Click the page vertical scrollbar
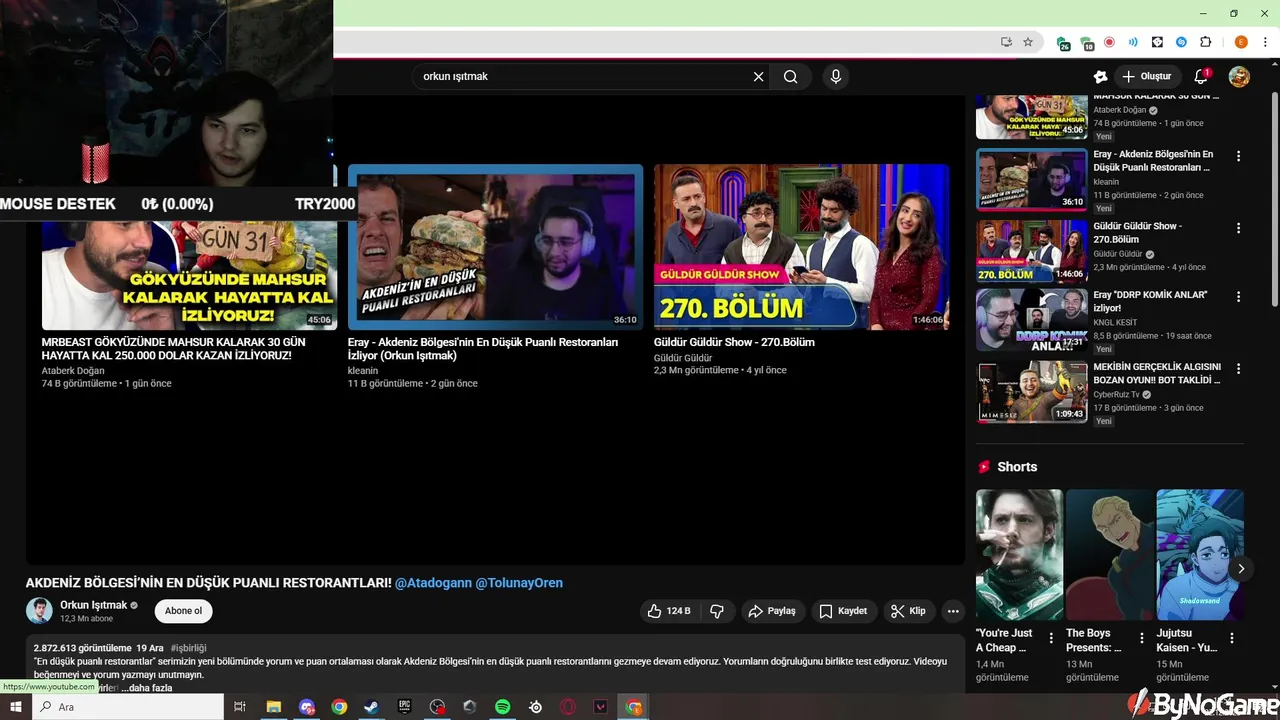Viewport: 1280px width, 720px height. pyautogui.click(x=1274, y=200)
